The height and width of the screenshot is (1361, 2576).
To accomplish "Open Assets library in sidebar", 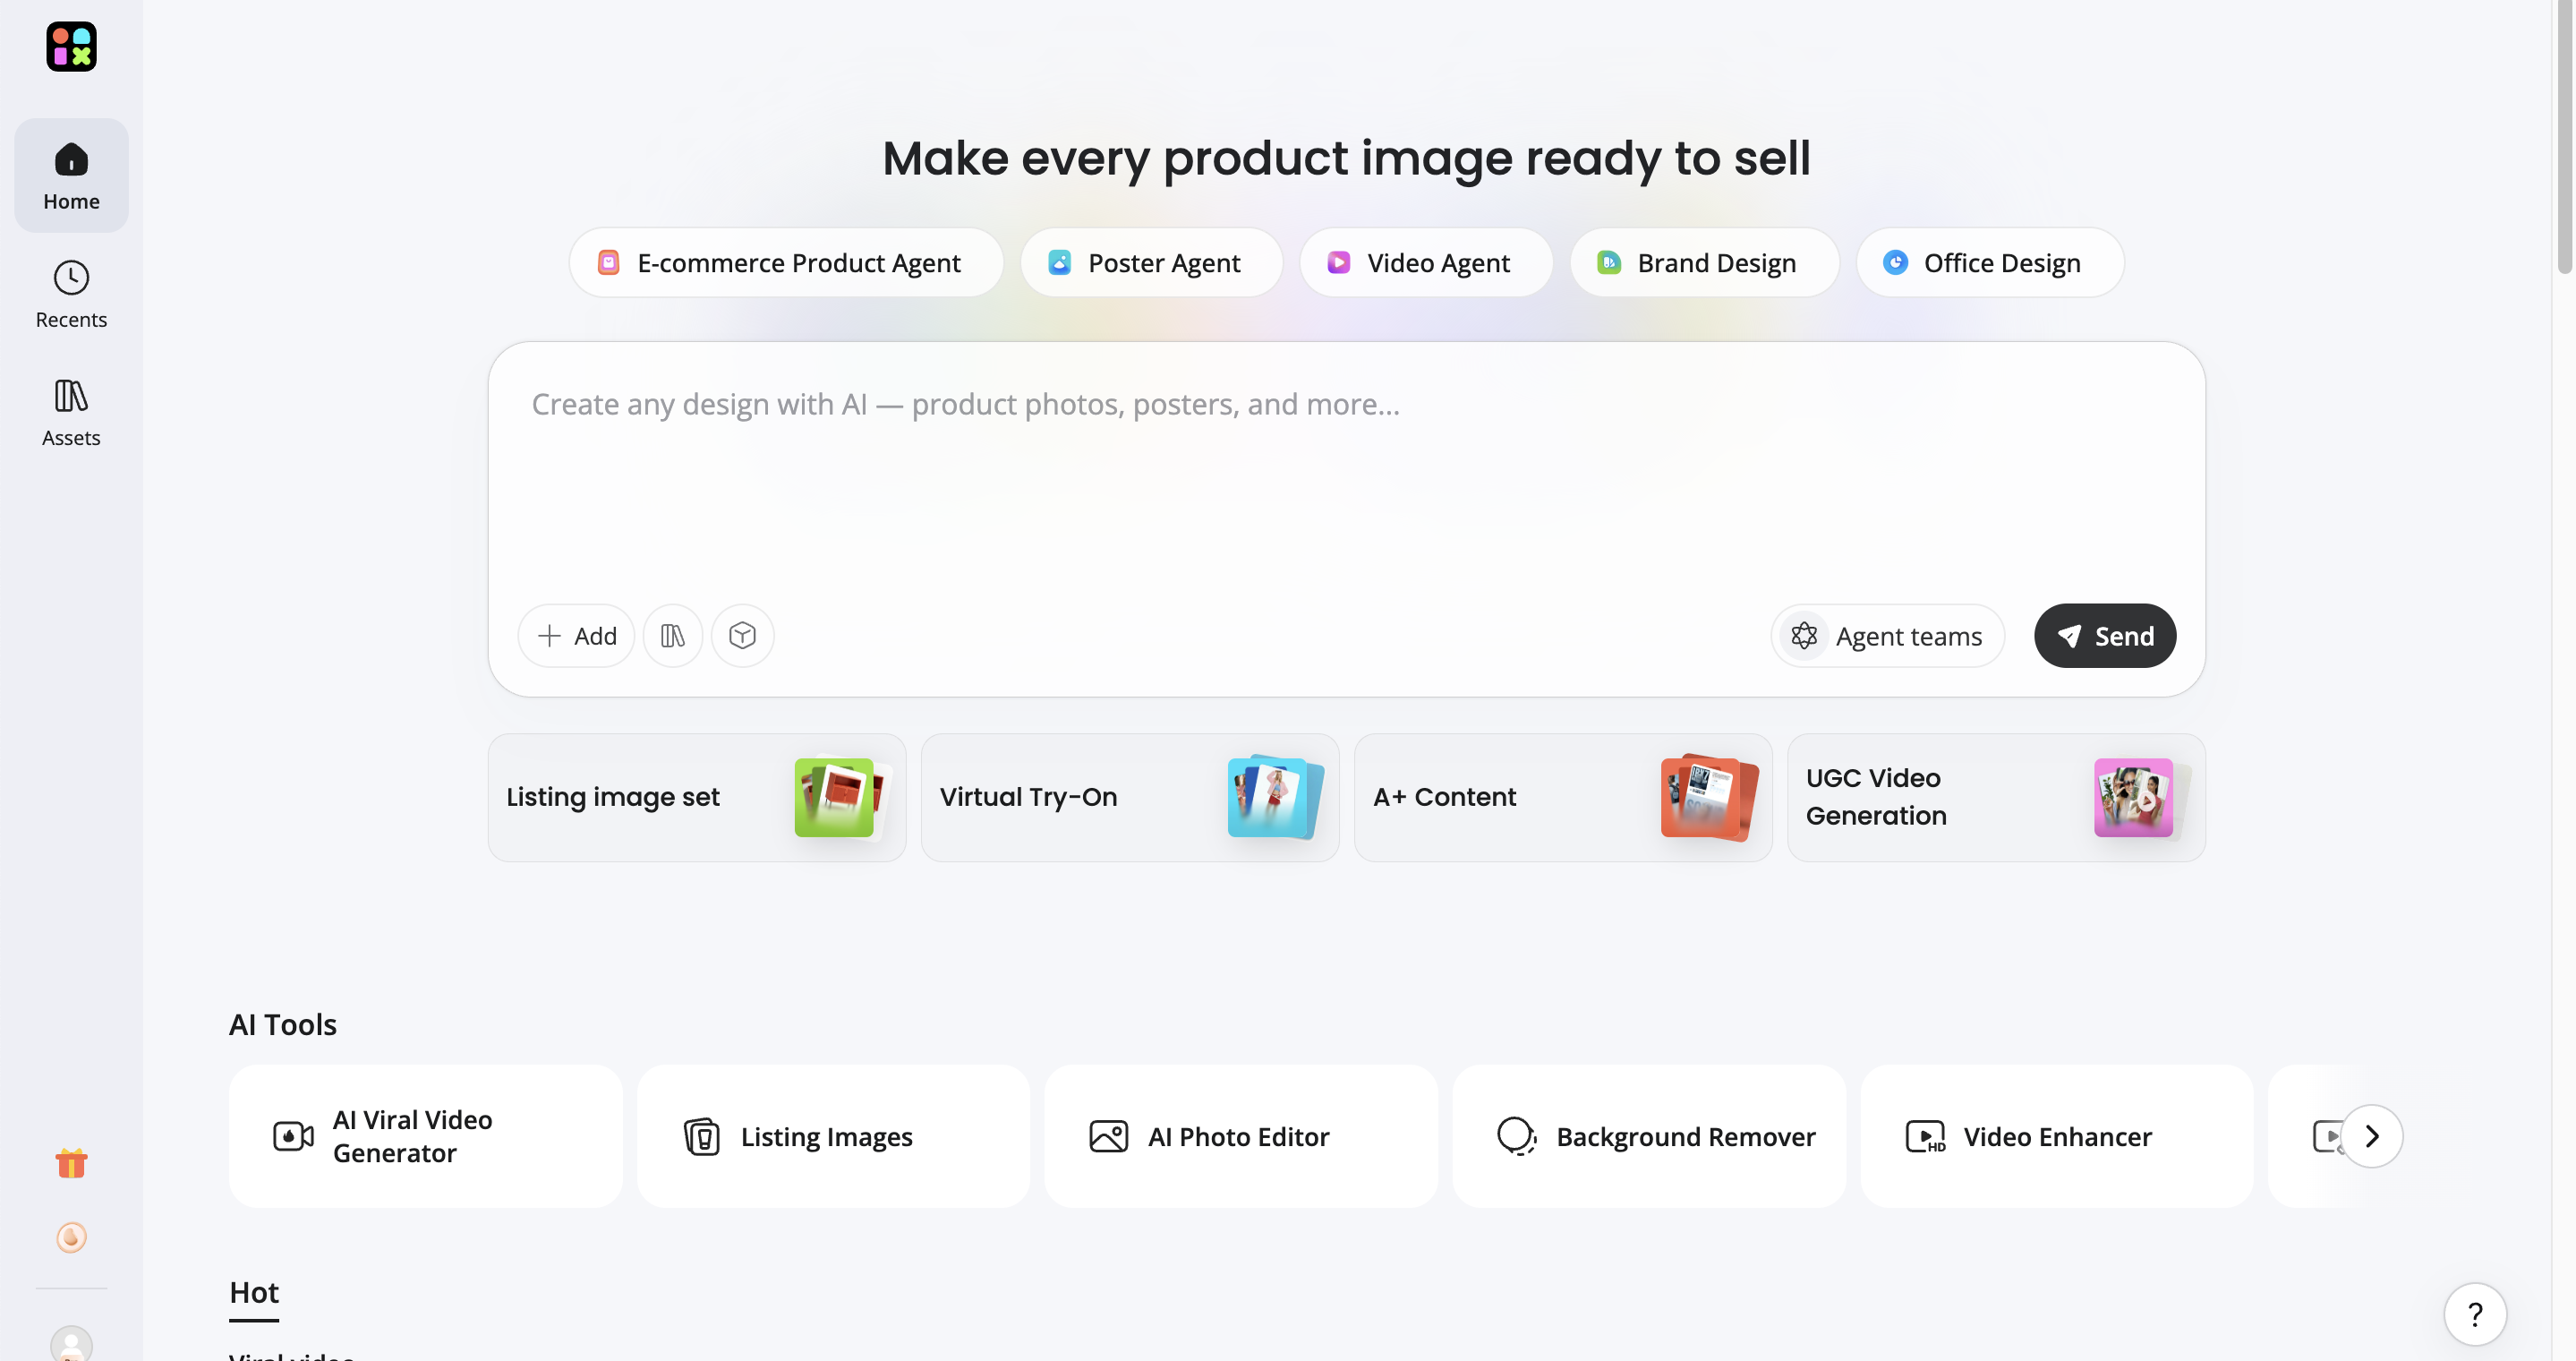I will tap(71, 413).
